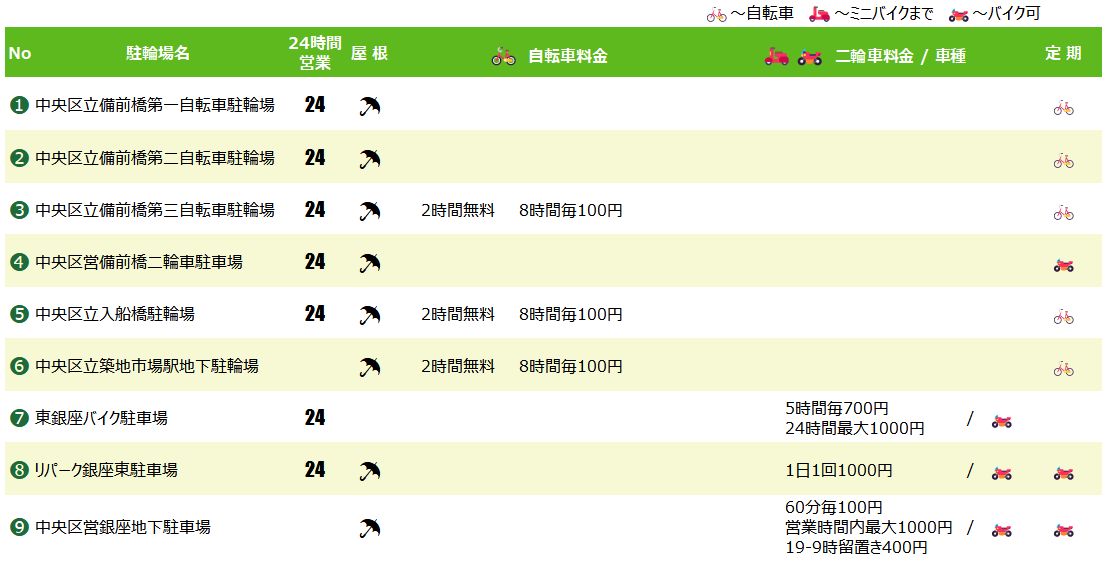Click the scooter legend icon beside ～ミニバイクまで
Viewport: 1105px width, 563px height.
(x=819, y=14)
